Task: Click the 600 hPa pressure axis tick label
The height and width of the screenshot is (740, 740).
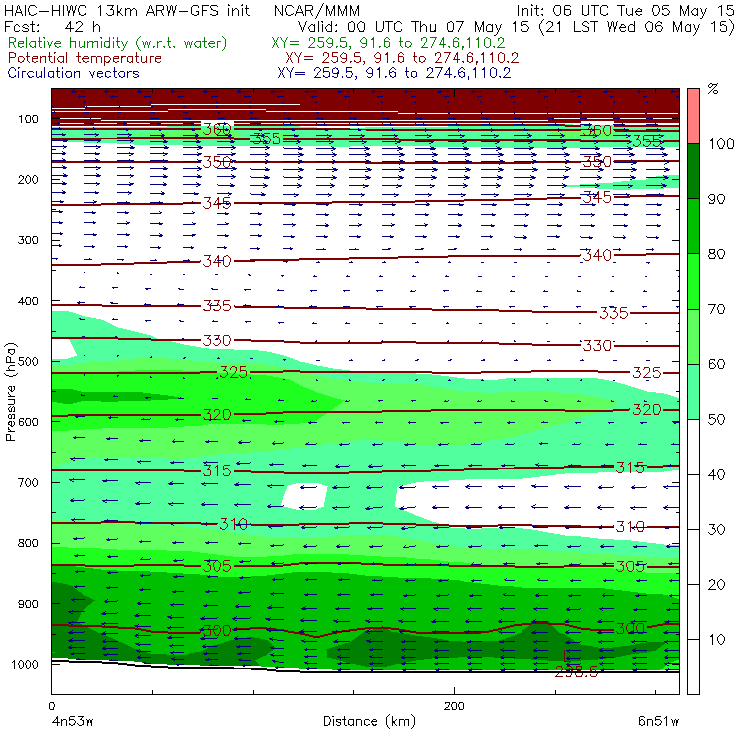Action: click(x=28, y=421)
